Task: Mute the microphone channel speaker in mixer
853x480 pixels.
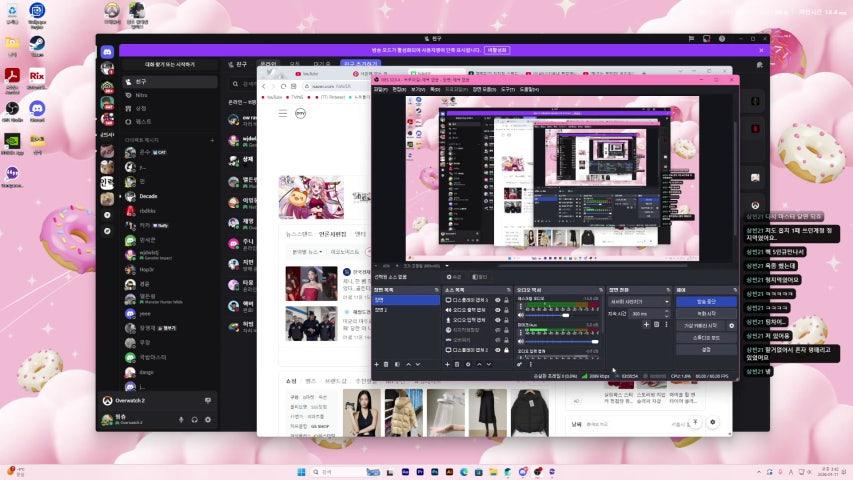Action: pyautogui.click(x=521, y=342)
